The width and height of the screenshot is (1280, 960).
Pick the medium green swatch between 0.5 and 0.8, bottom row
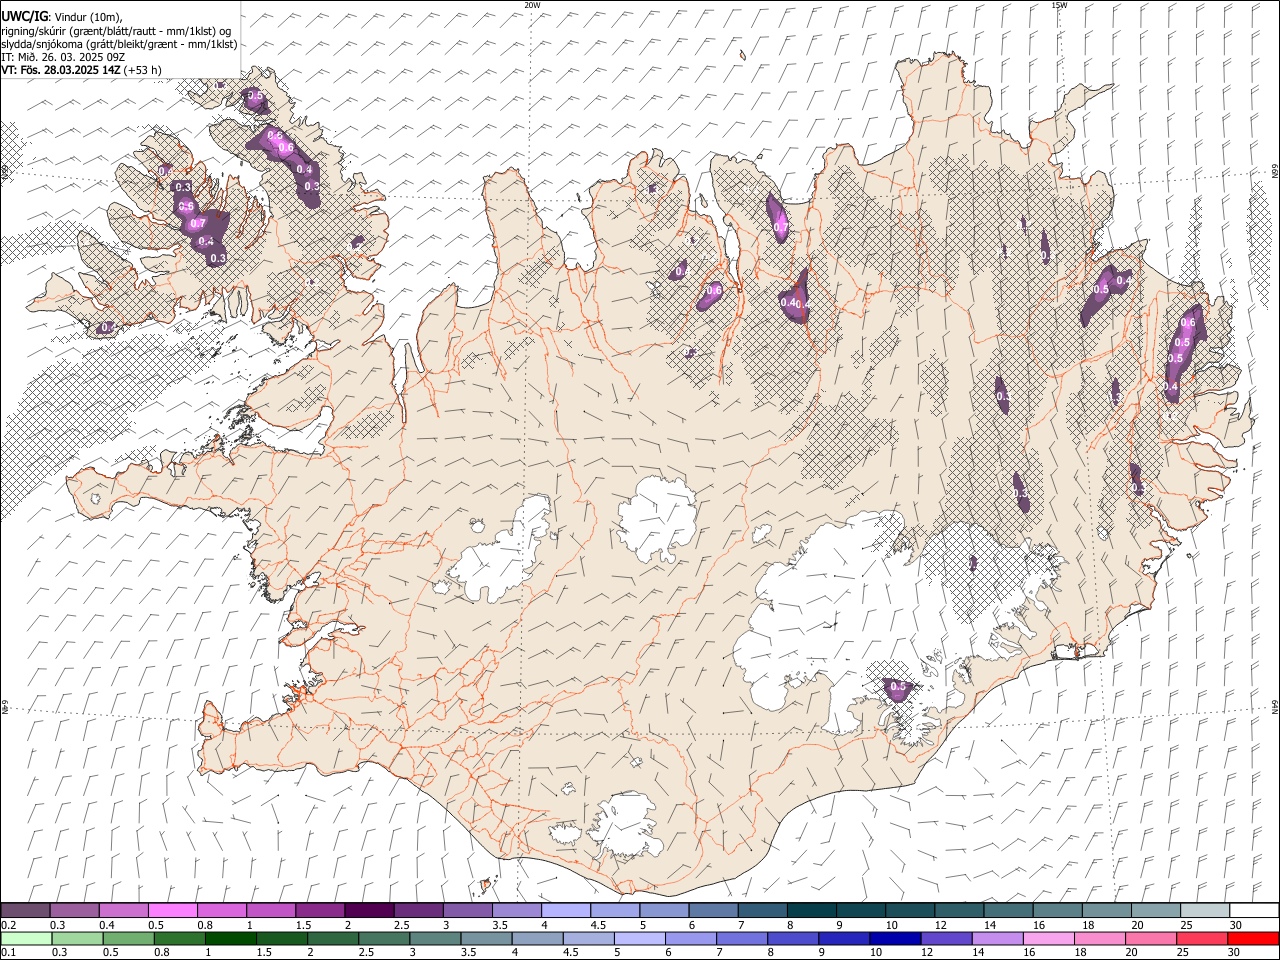(129, 939)
